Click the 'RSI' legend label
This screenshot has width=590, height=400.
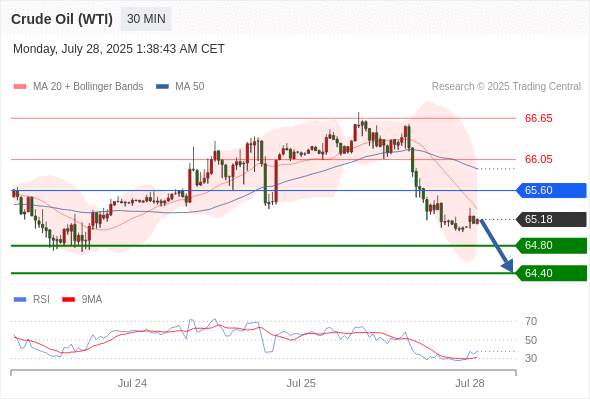click(41, 300)
